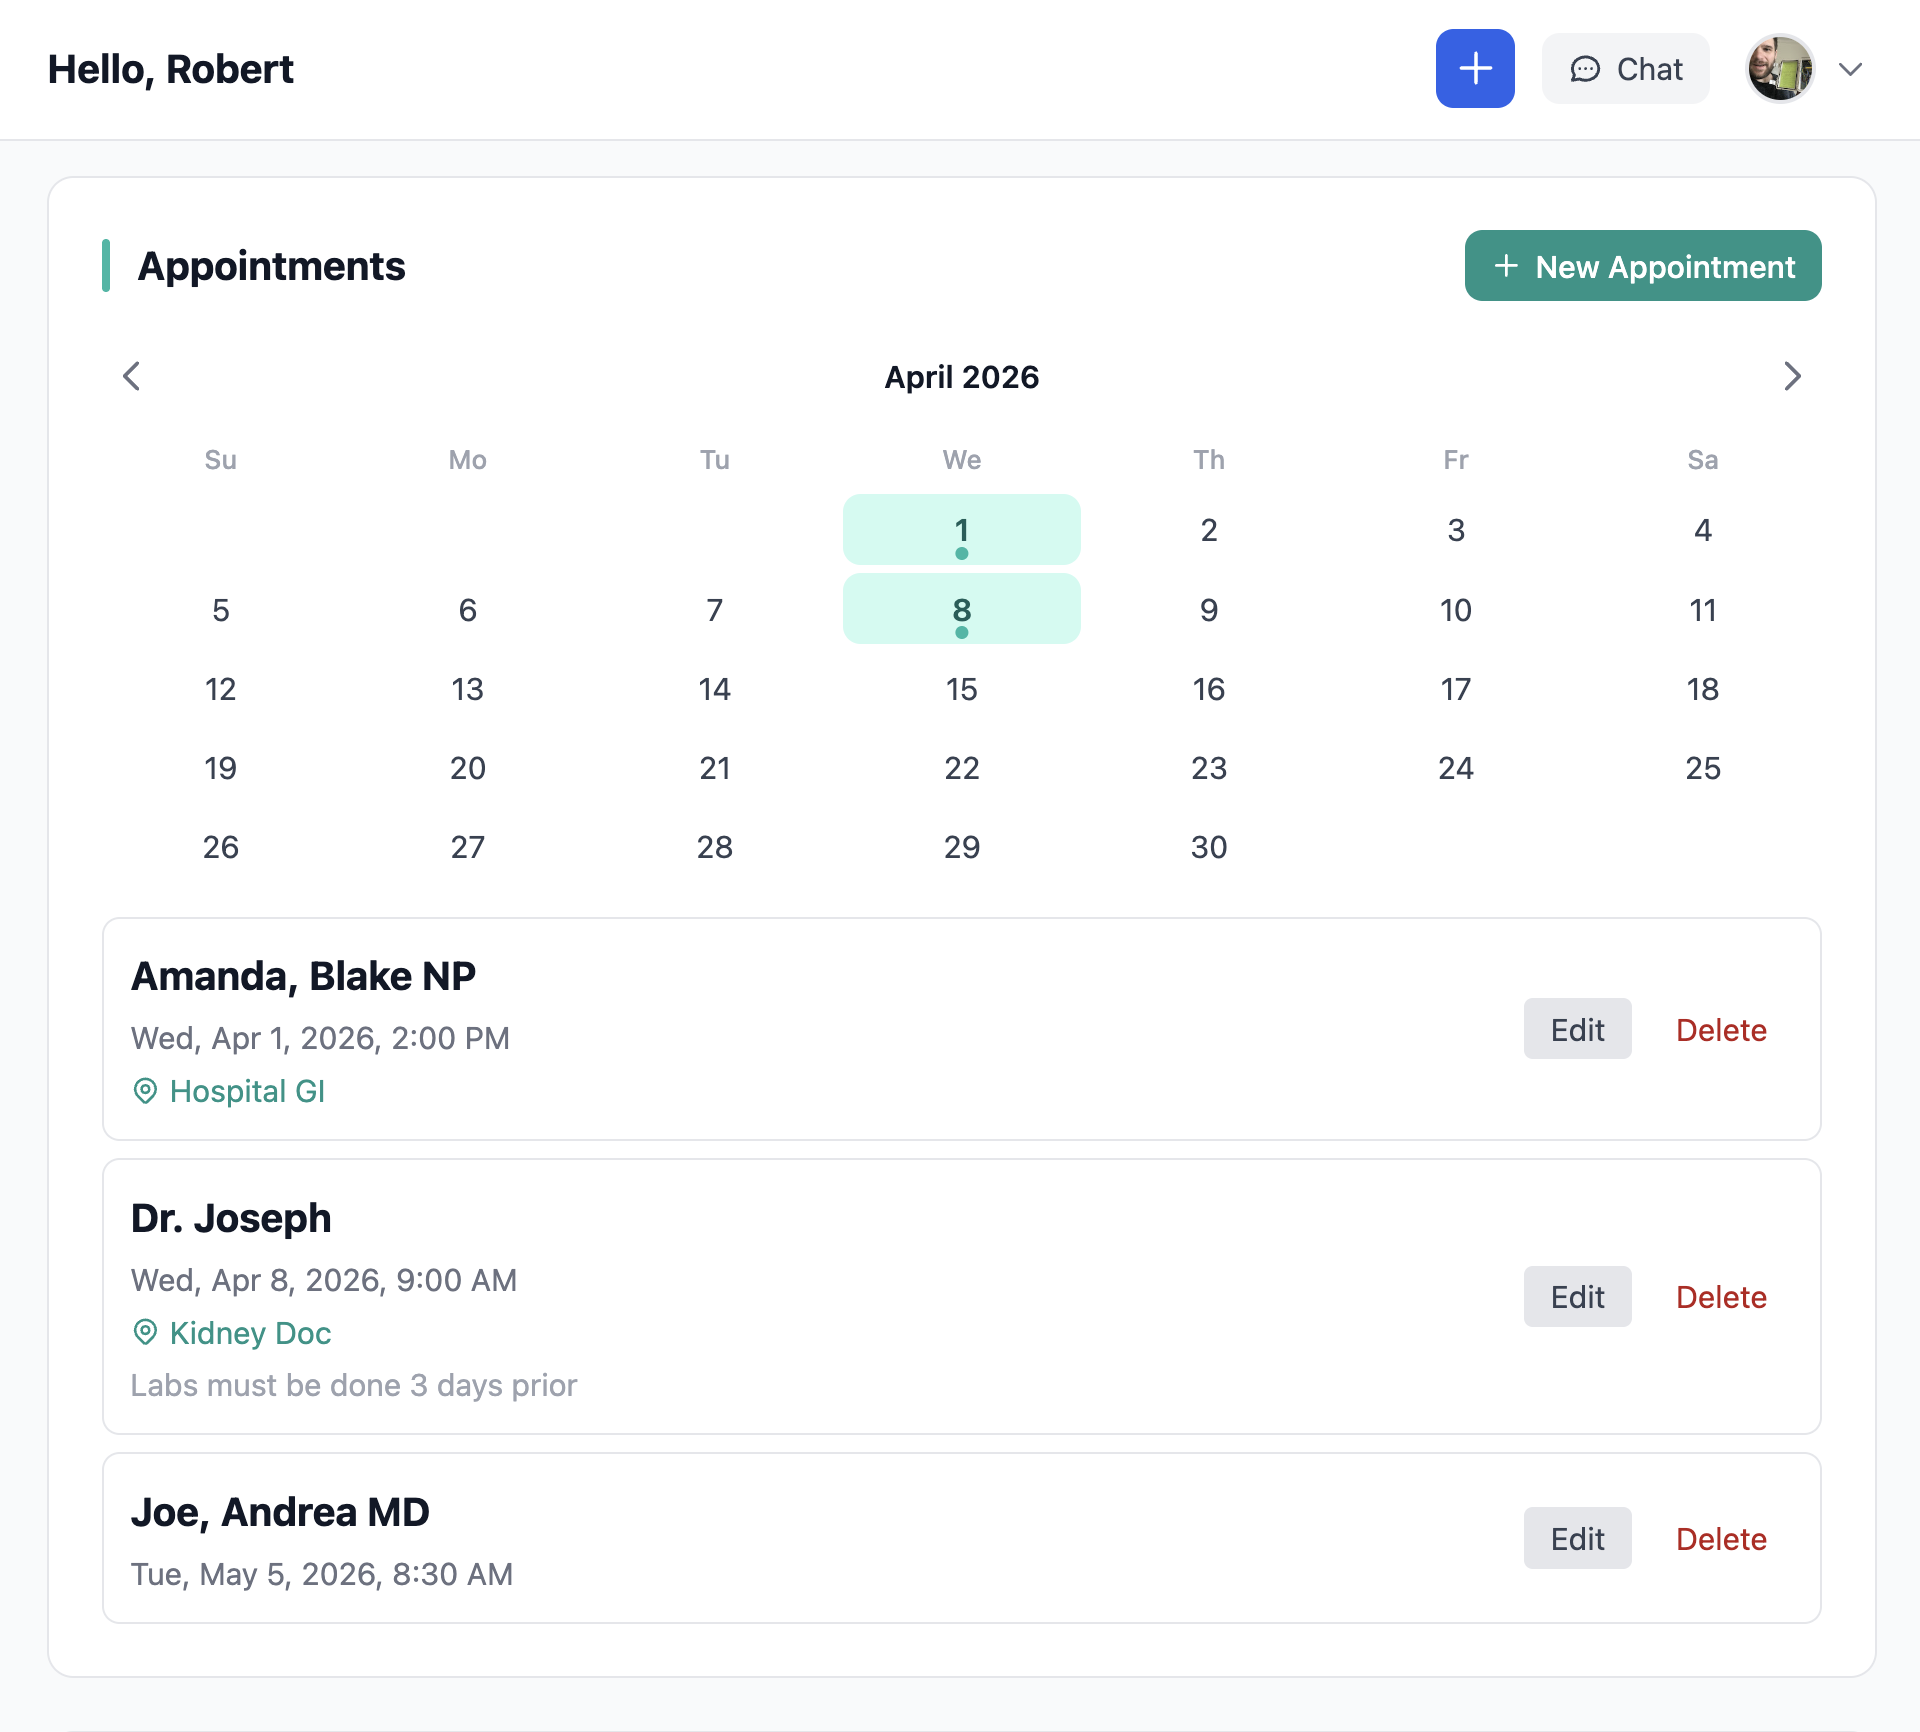Click the location pin beside Kidney Doc
The height and width of the screenshot is (1732, 1920).
[x=145, y=1333]
